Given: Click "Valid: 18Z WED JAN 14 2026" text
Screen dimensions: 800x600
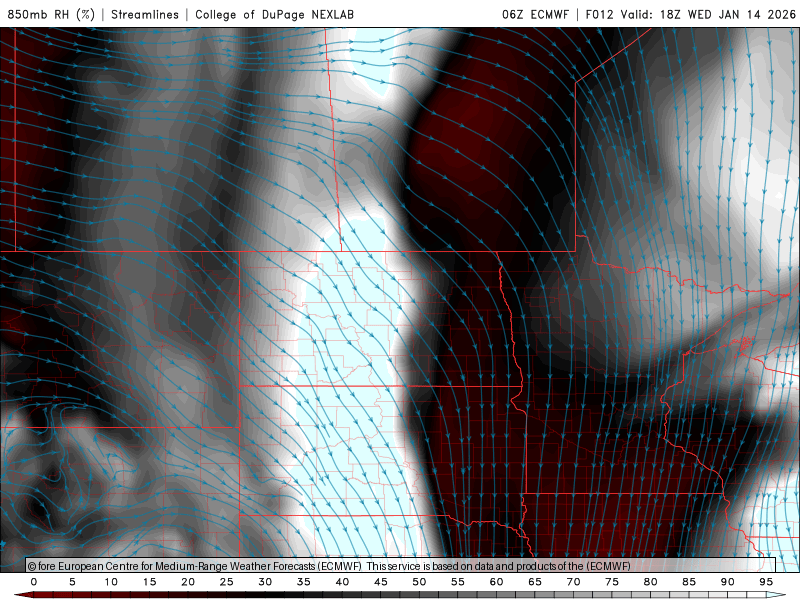Looking at the screenshot, I should coord(708,14).
